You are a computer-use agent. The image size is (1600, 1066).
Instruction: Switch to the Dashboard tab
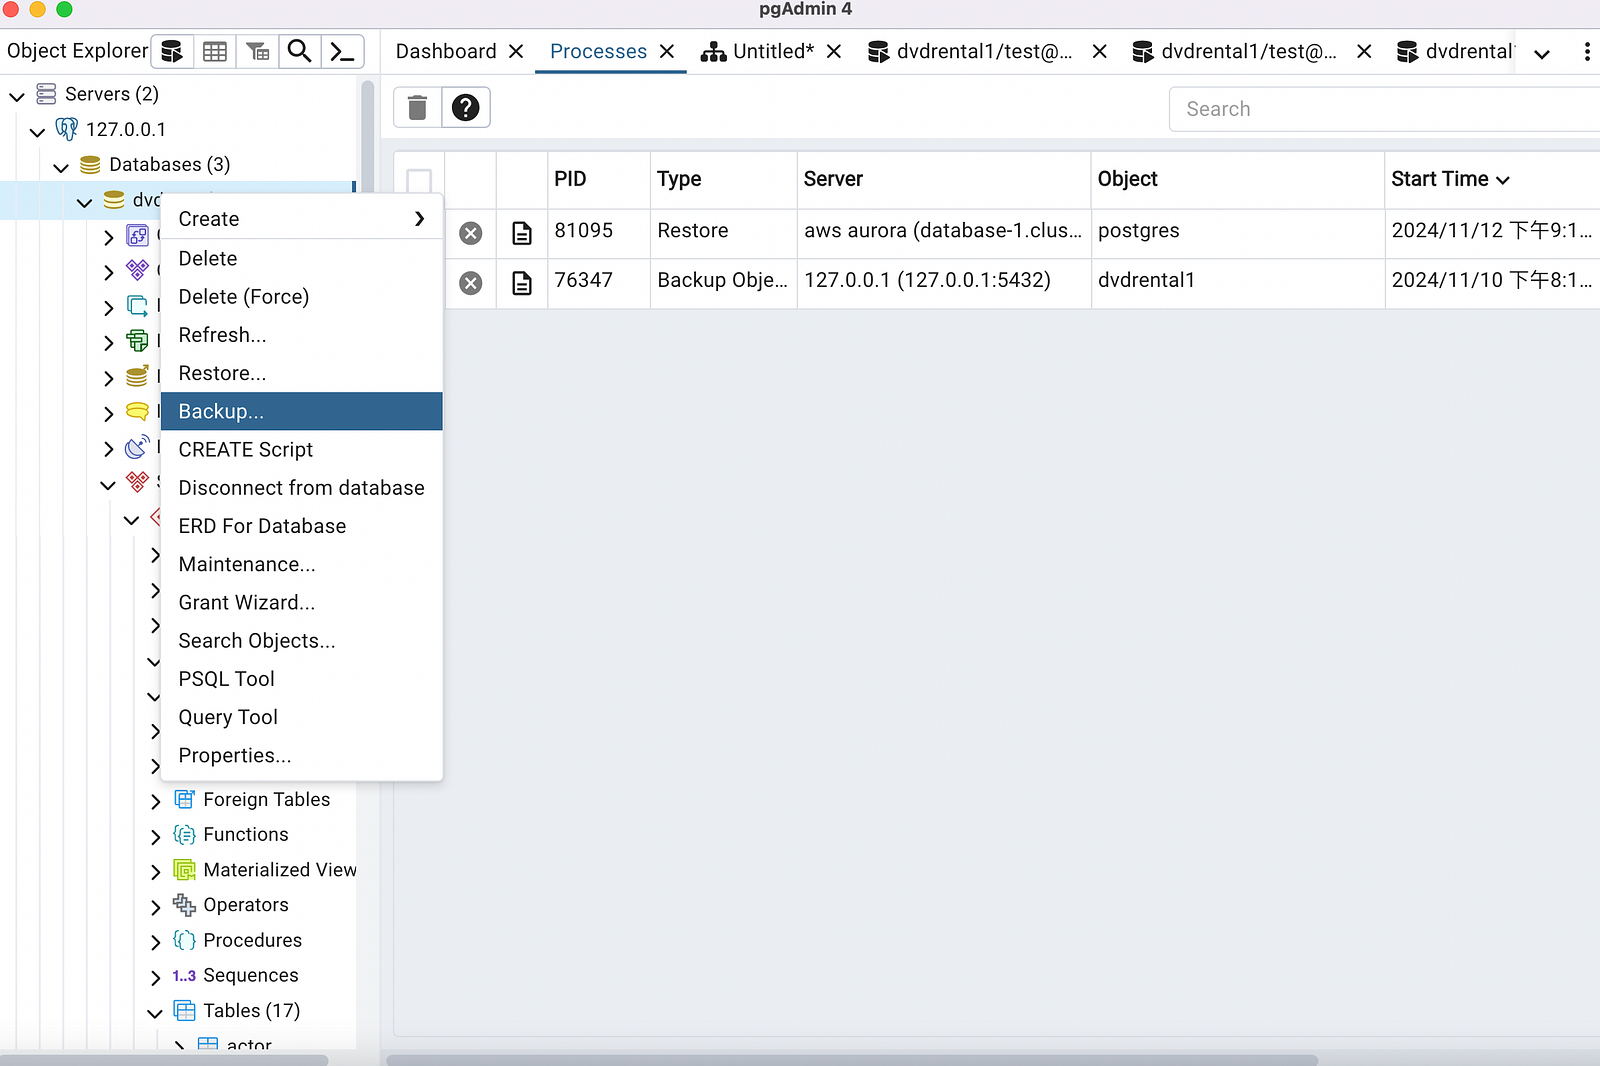tap(446, 51)
